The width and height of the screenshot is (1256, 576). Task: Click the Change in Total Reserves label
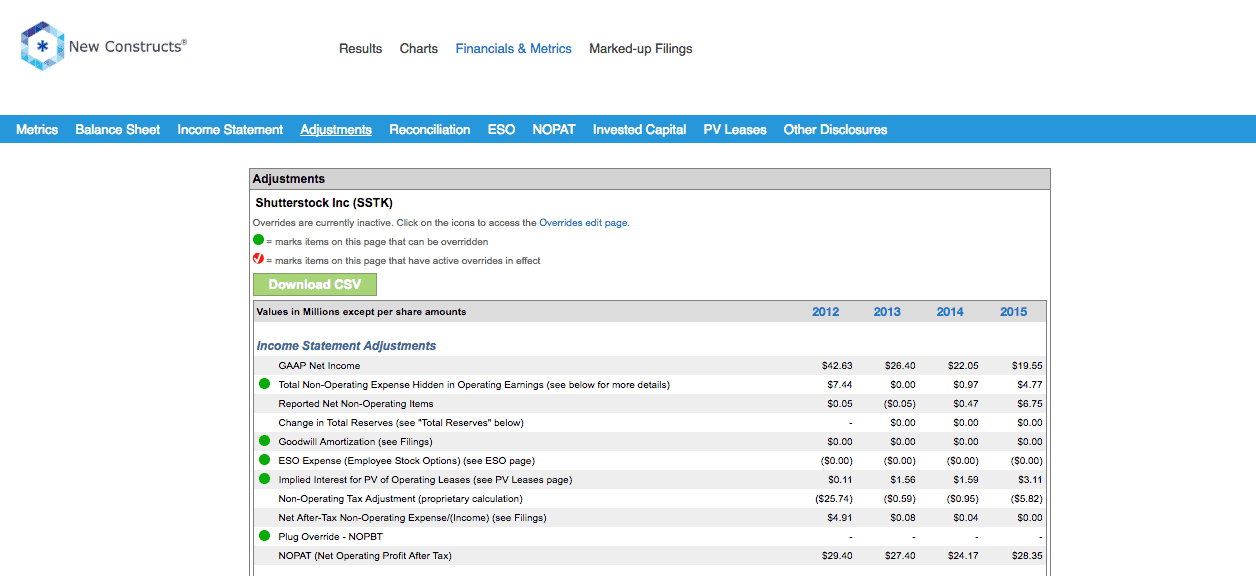tap(401, 423)
